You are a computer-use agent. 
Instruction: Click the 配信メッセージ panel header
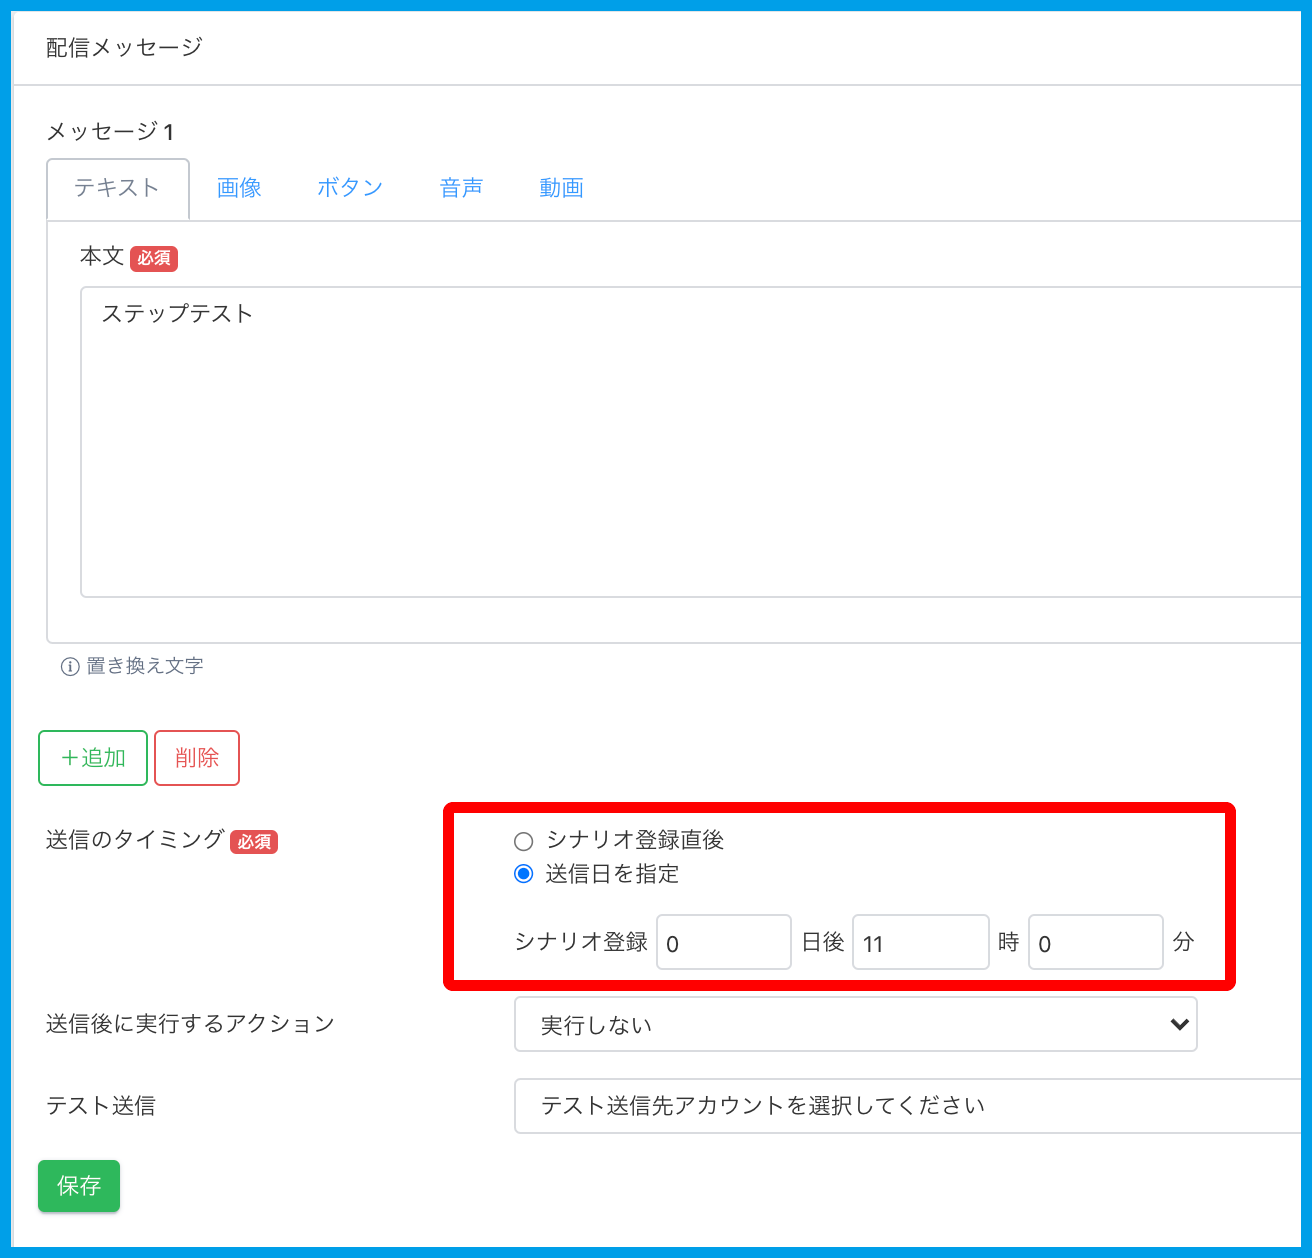pyautogui.click(x=124, y=48)
